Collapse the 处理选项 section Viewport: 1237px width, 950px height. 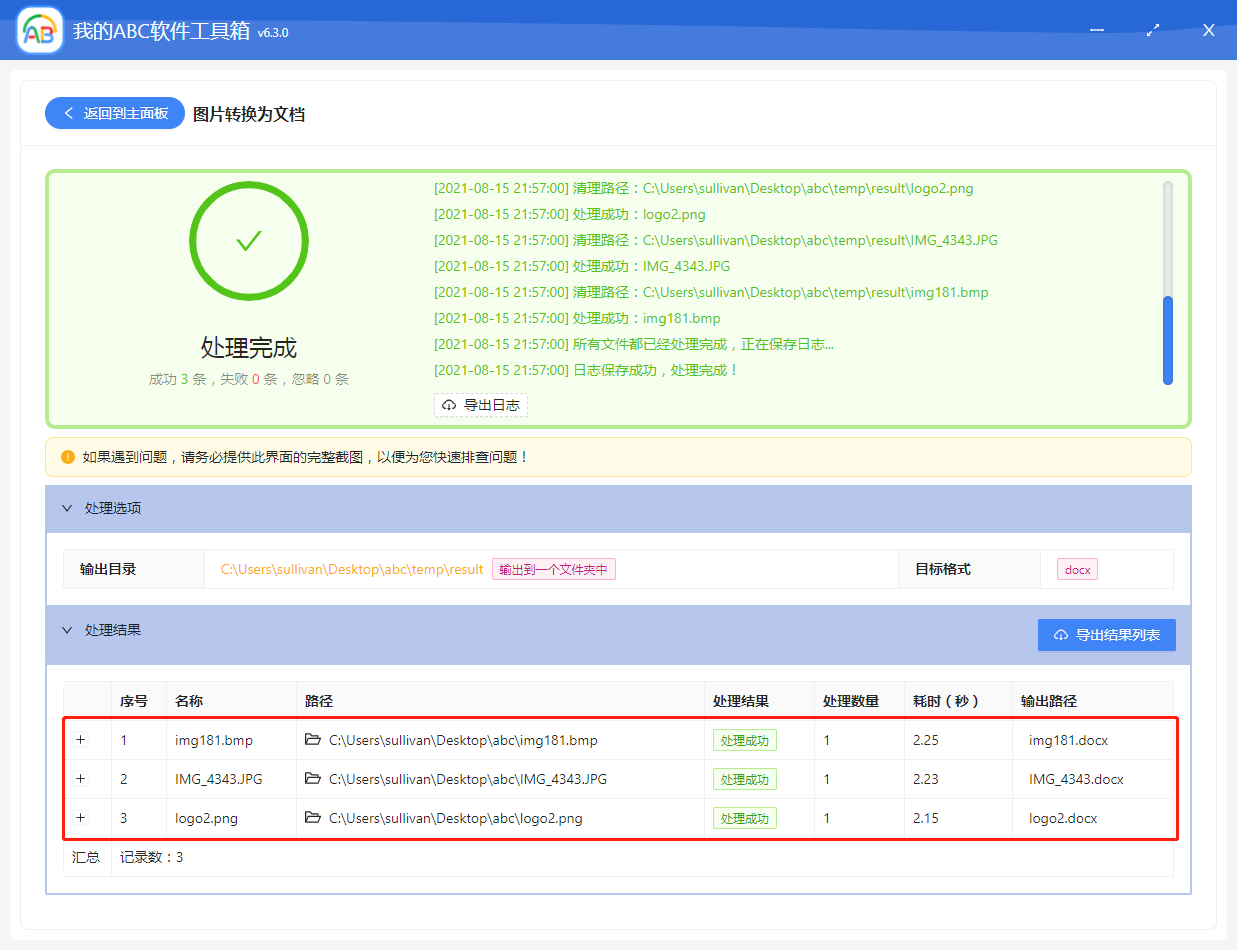[x=68, y=508]
